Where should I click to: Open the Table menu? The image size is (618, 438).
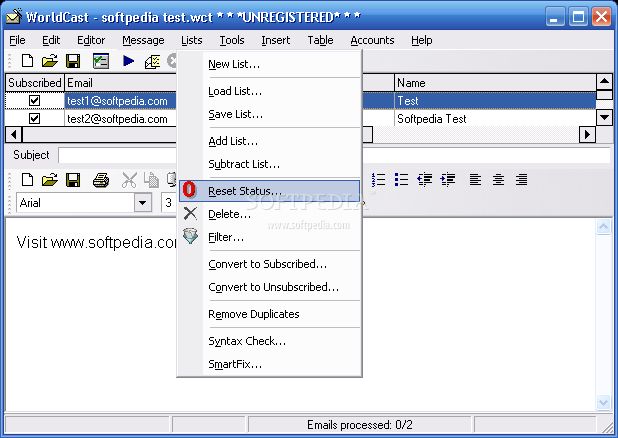coord(320,40)
